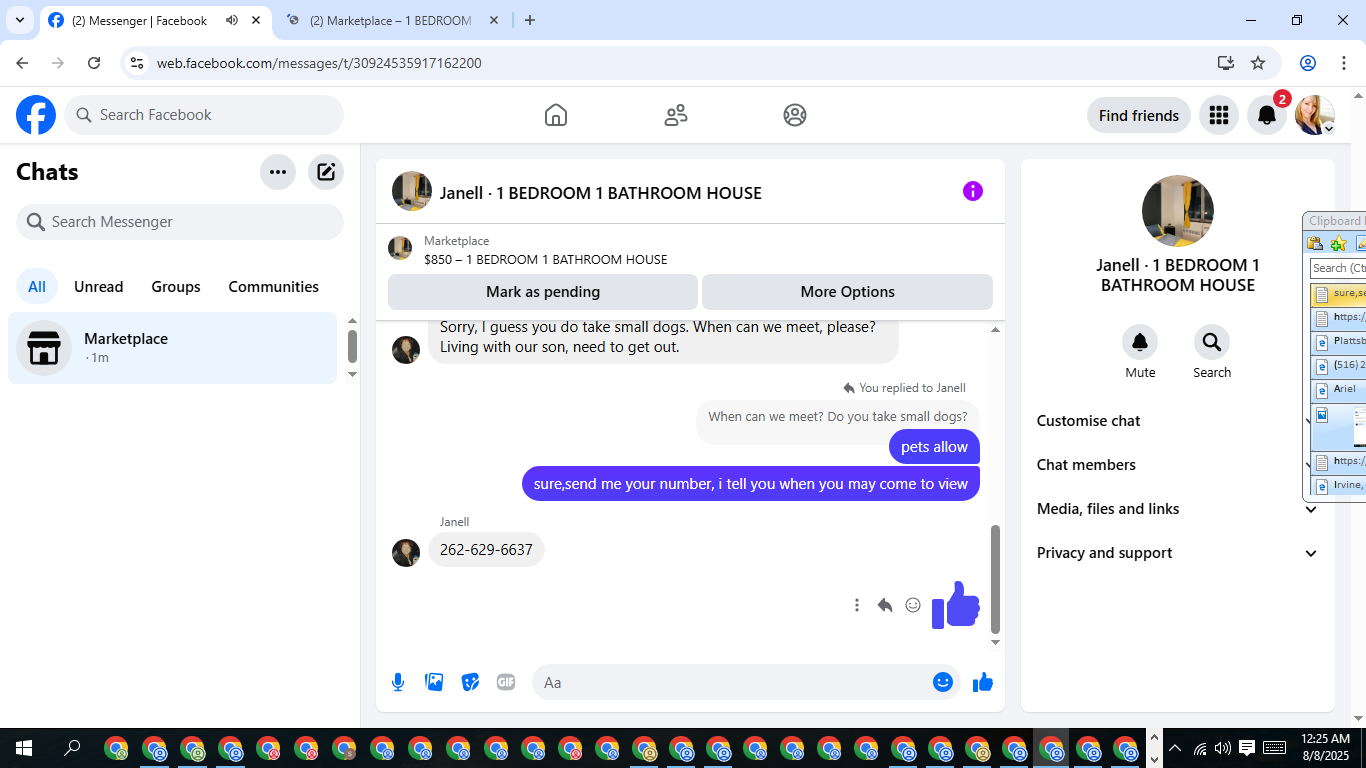1366x768 pixels.
Task: Open Chrome tab search dropdown
Action: [19, 20]
